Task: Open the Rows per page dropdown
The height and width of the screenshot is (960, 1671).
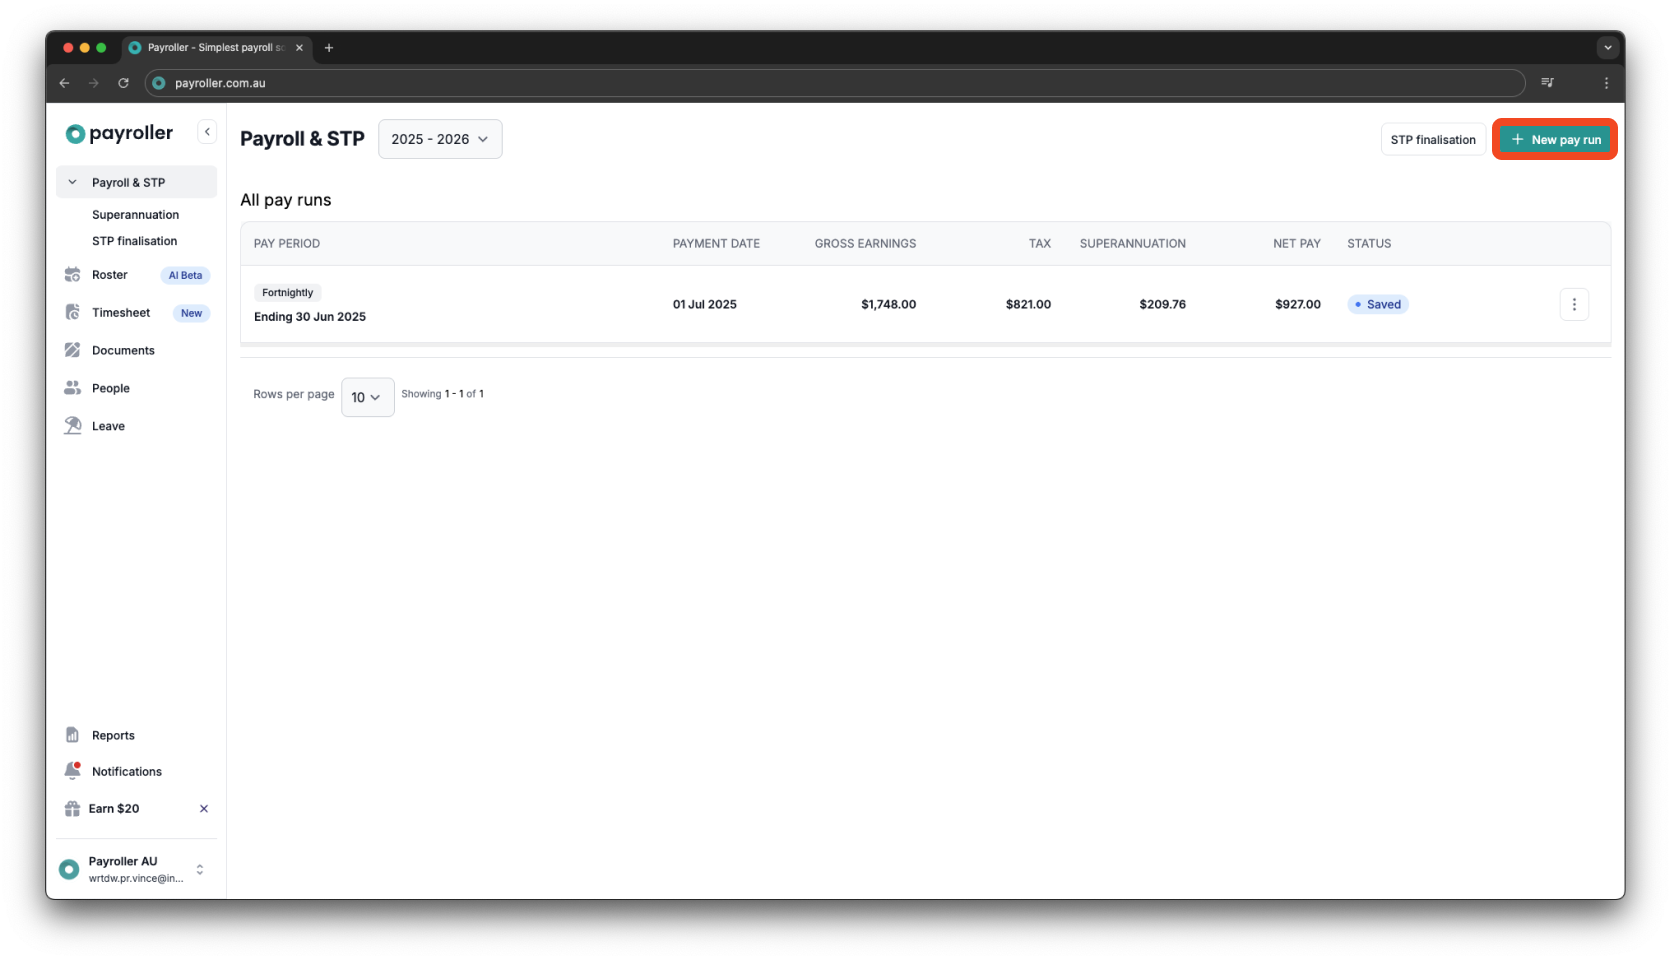Action: 367,397
